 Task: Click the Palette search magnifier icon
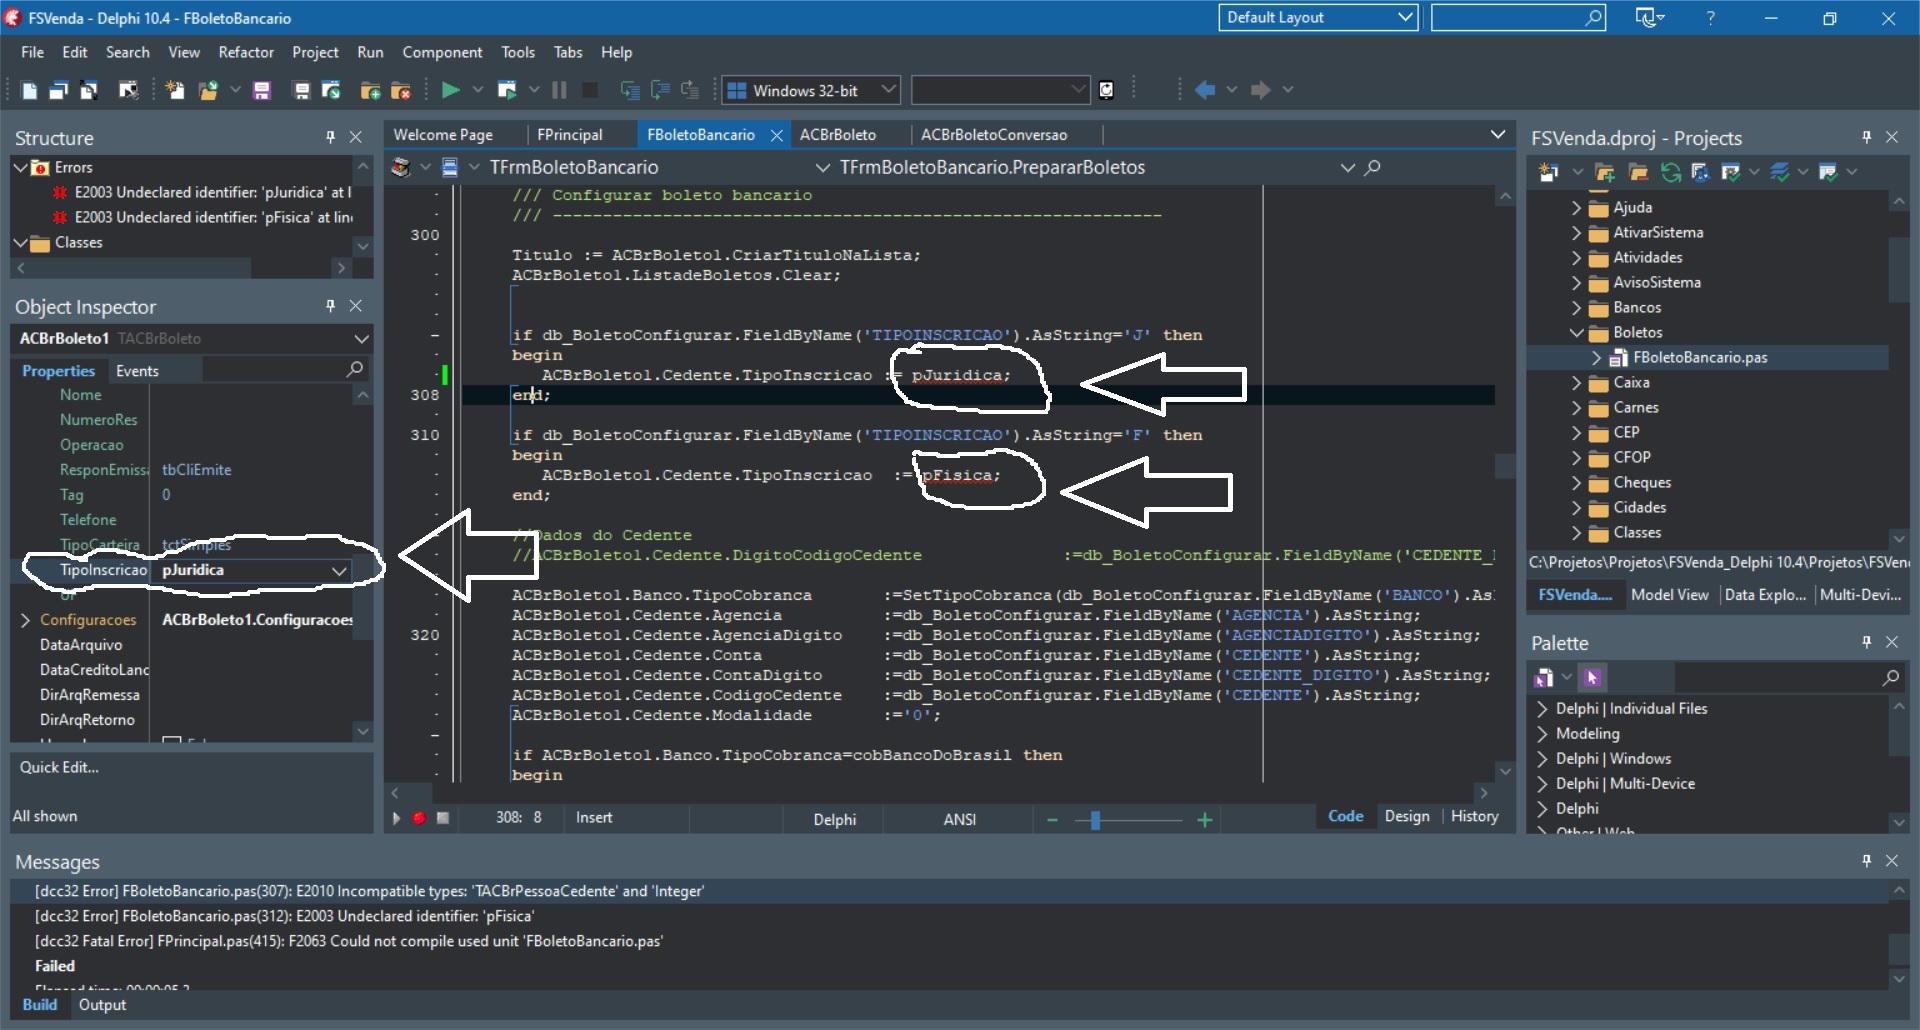click(x=1890, y=678)
